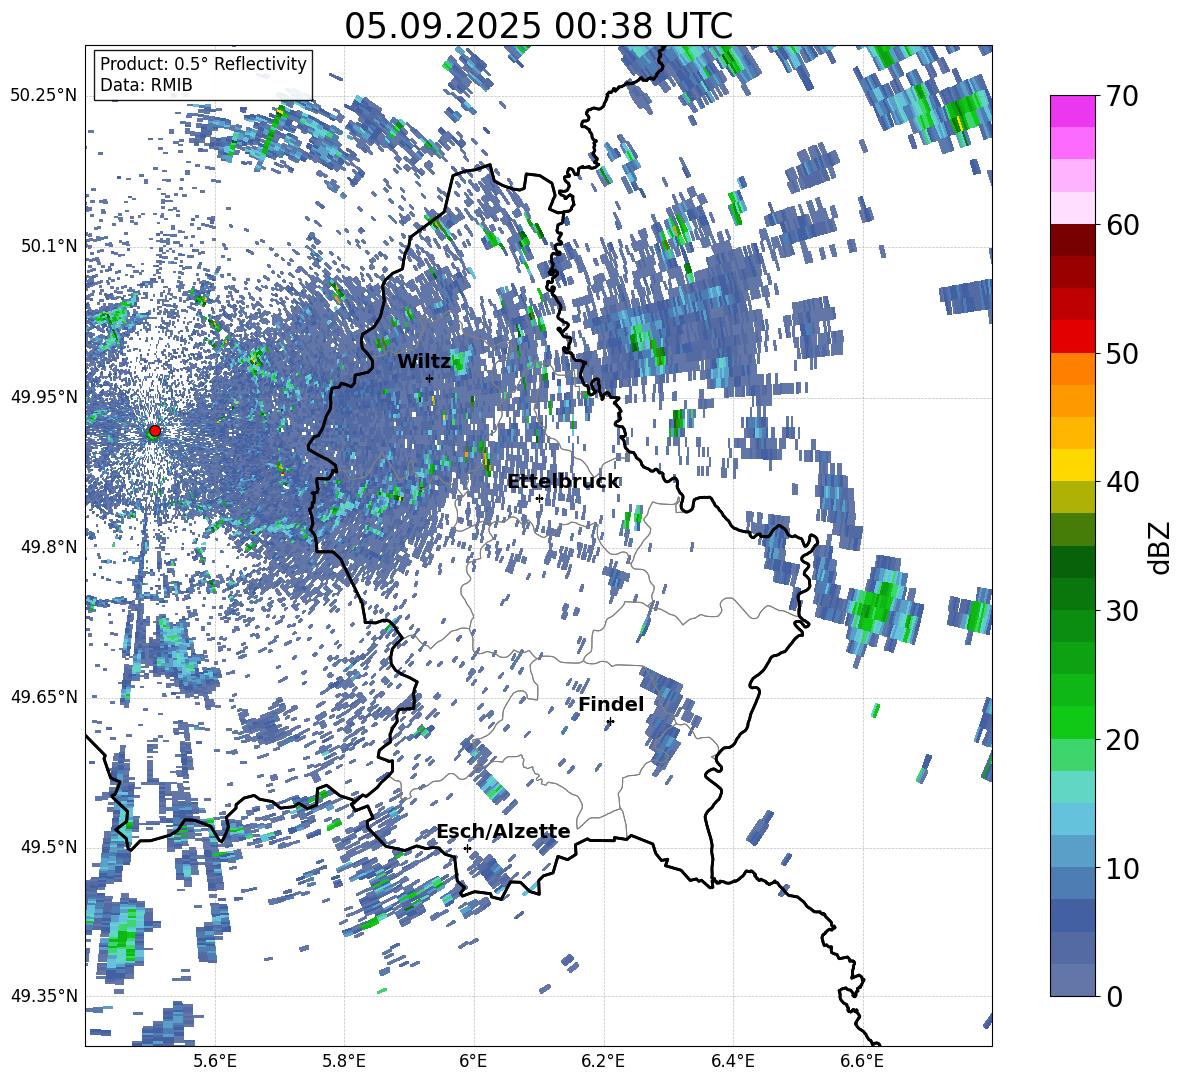Click the 6°E longitude label
Viewport: 1184px width, 1081px height.
473,1061
